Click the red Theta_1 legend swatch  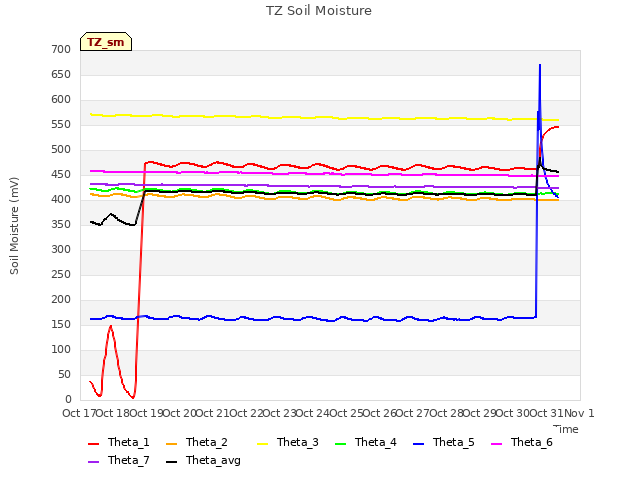93,444
